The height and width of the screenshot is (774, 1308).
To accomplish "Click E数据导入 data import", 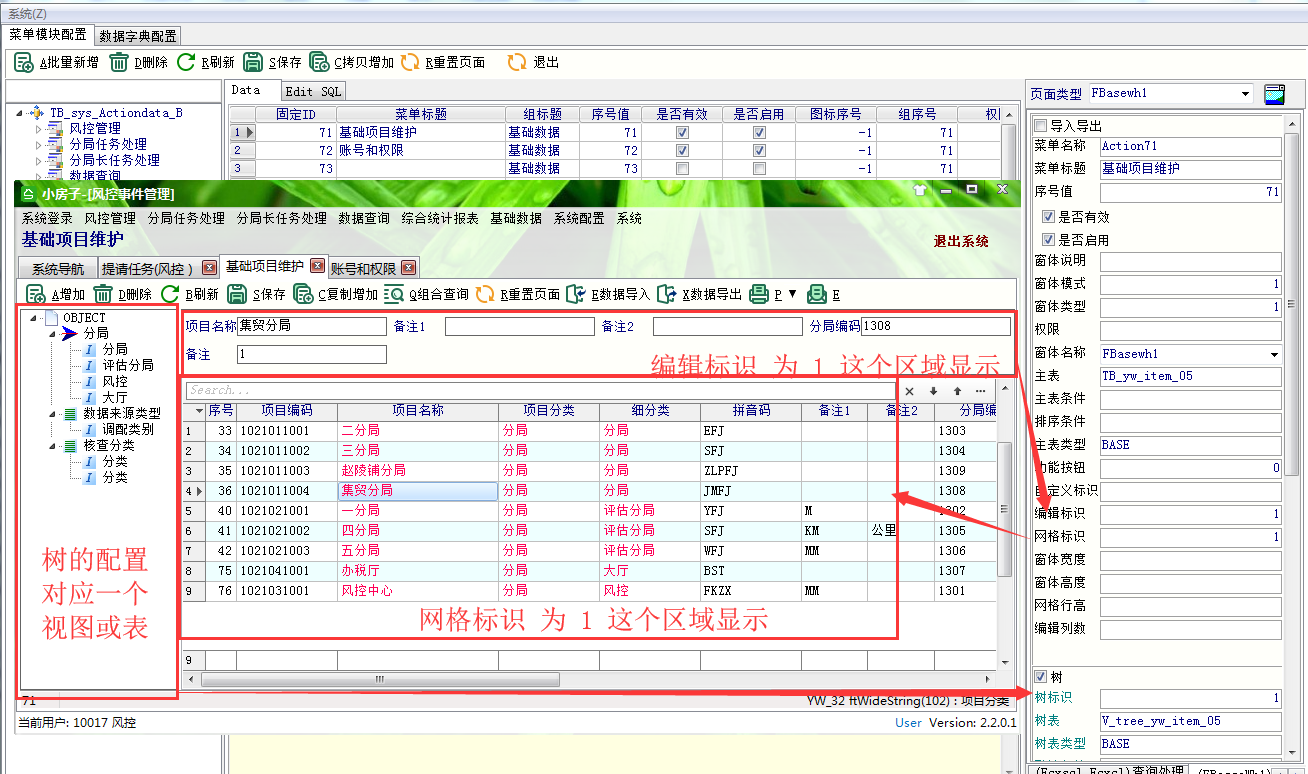I will 608,294.
